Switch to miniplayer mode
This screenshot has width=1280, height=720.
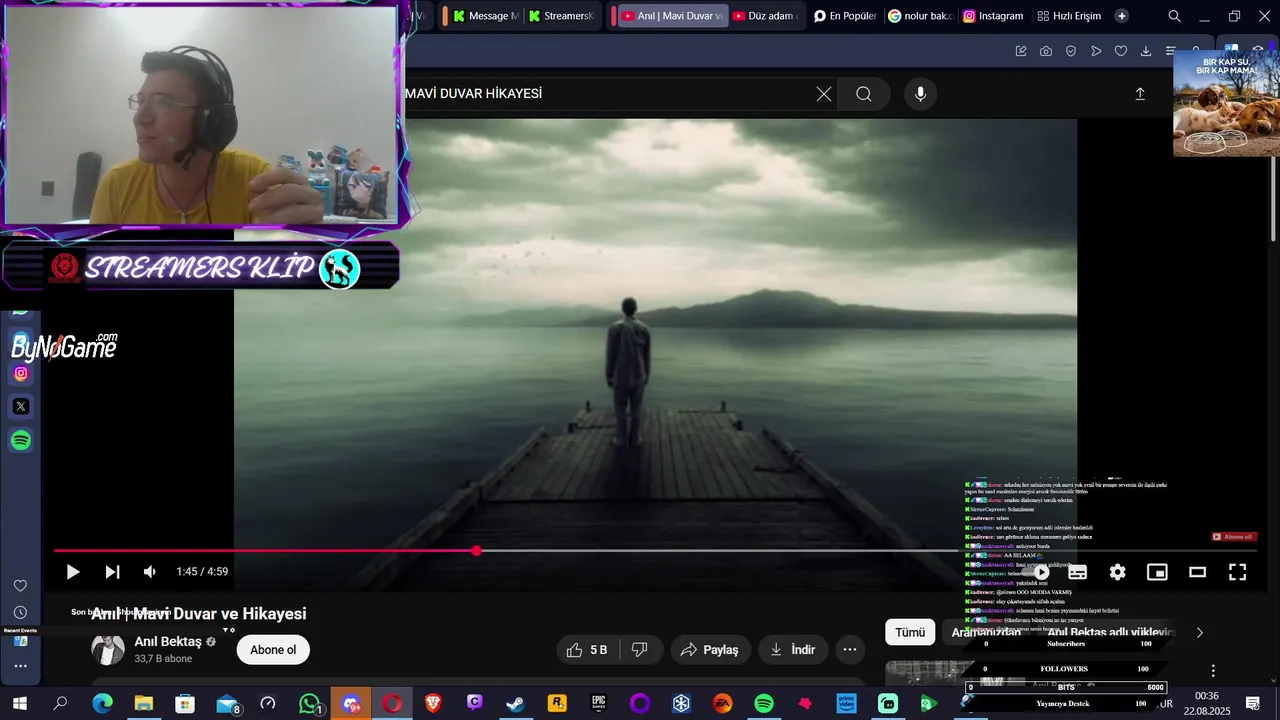[1157, 572]
